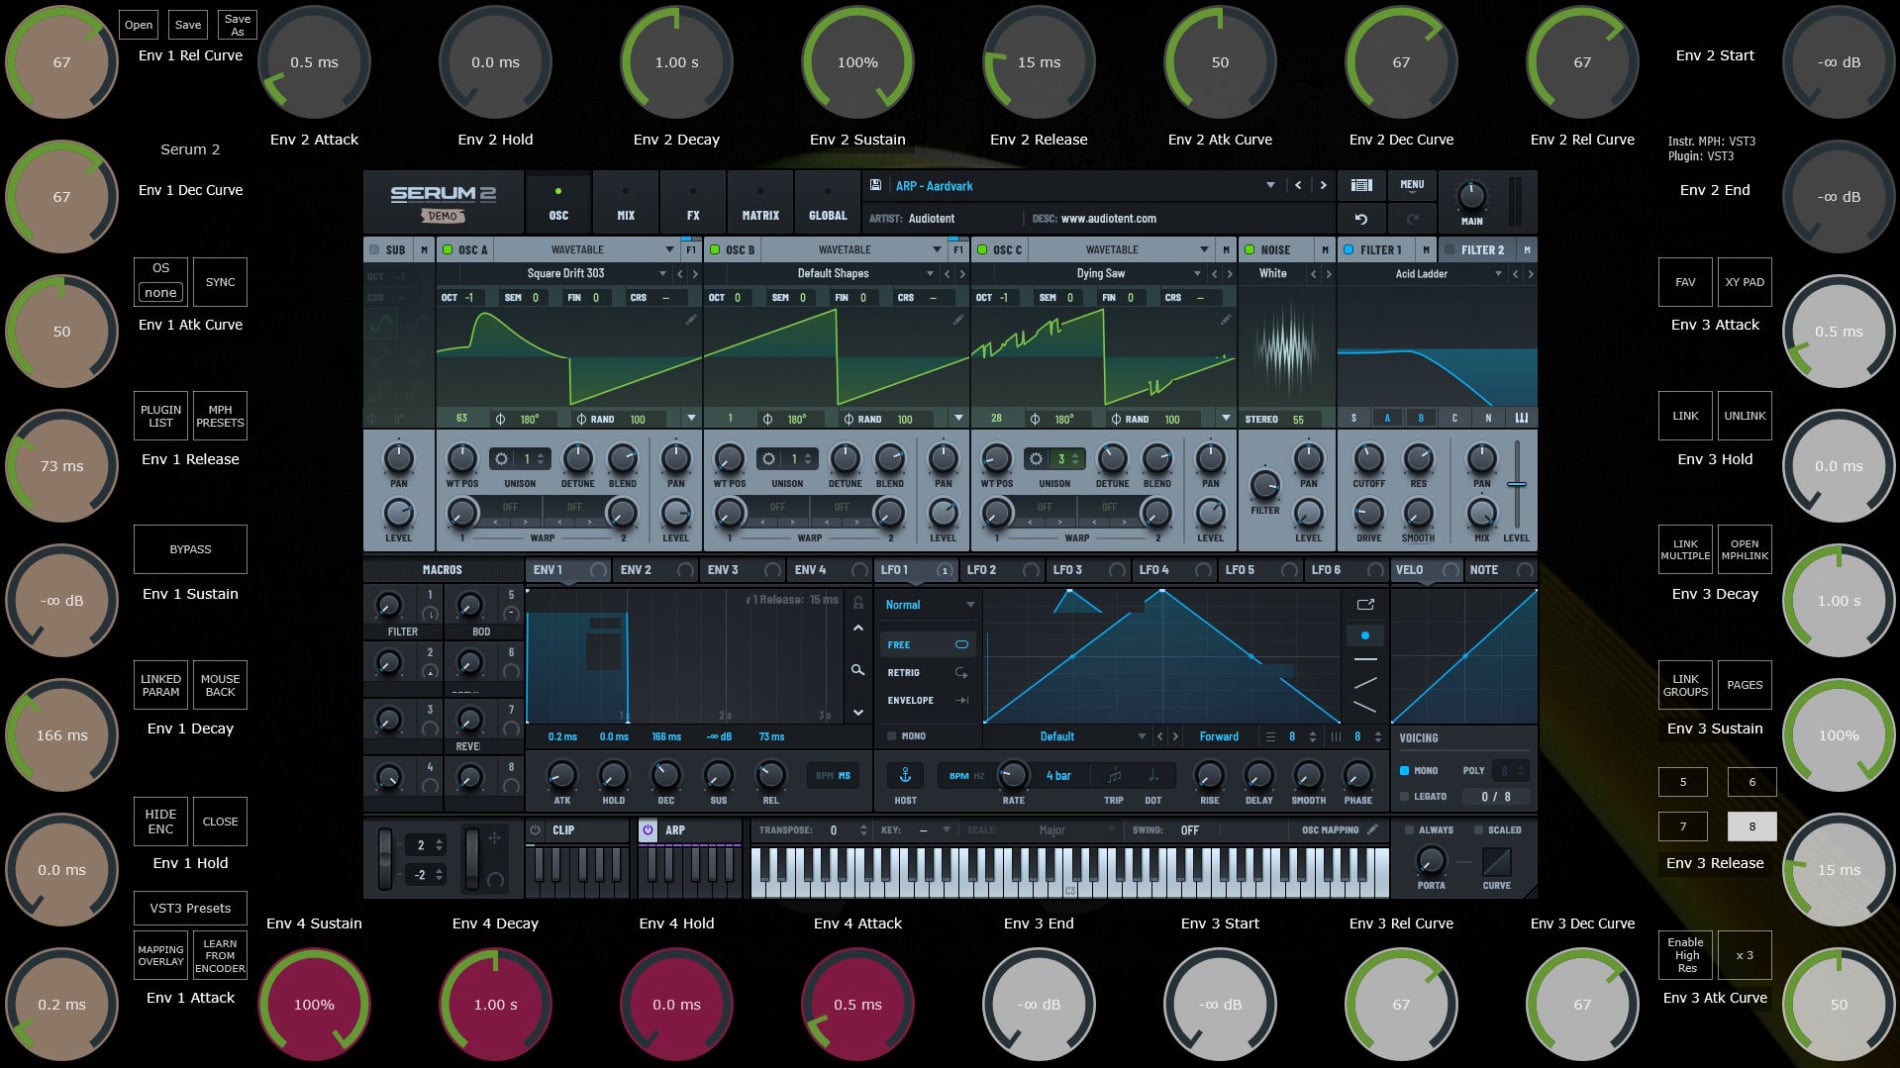The width and height of the screenshot is (1900, 1068).
Task: Switch to the FX tab
Action: point(693,203)
